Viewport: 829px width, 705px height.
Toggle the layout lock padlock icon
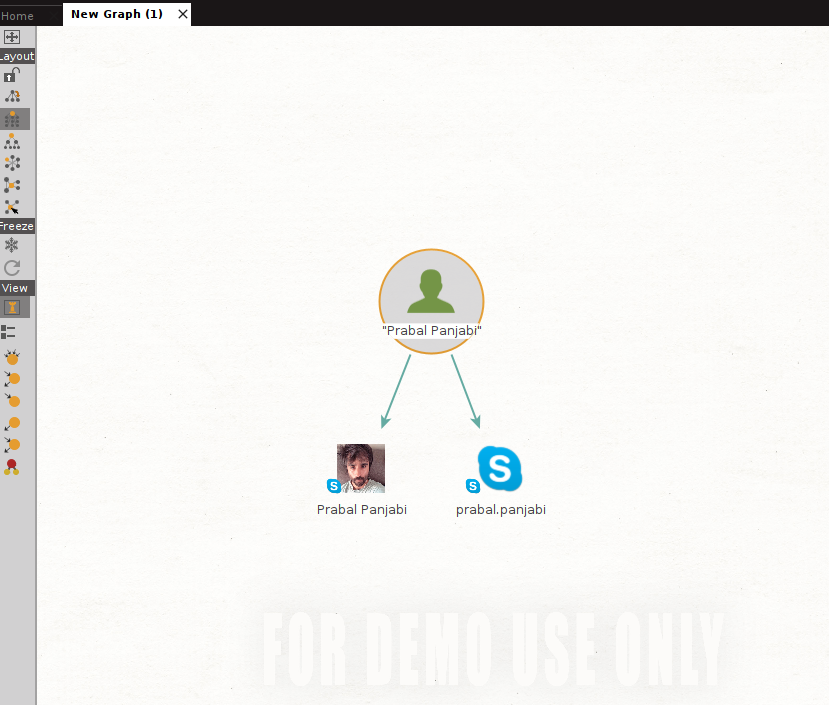click(x=12, y=75)
